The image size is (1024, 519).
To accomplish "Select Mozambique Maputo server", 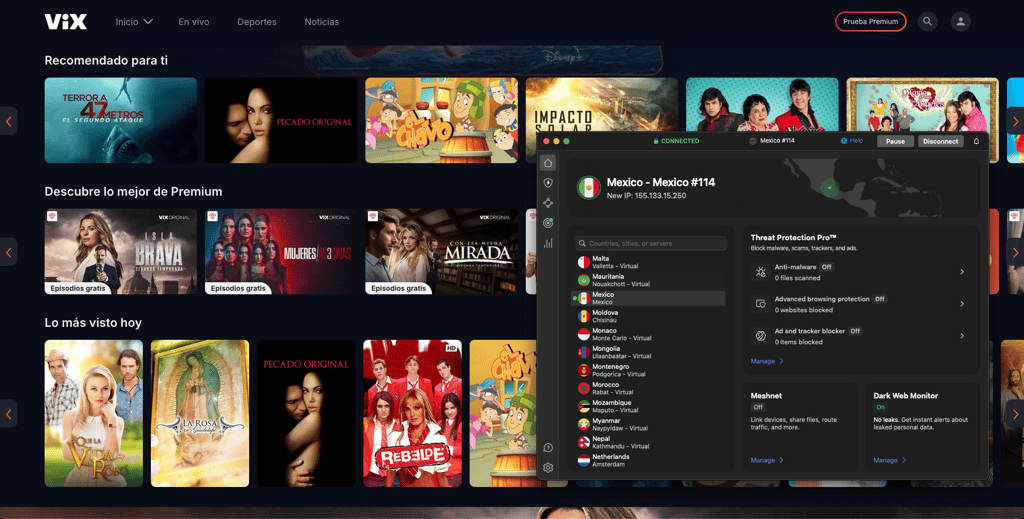I will [x=650, y=407].
